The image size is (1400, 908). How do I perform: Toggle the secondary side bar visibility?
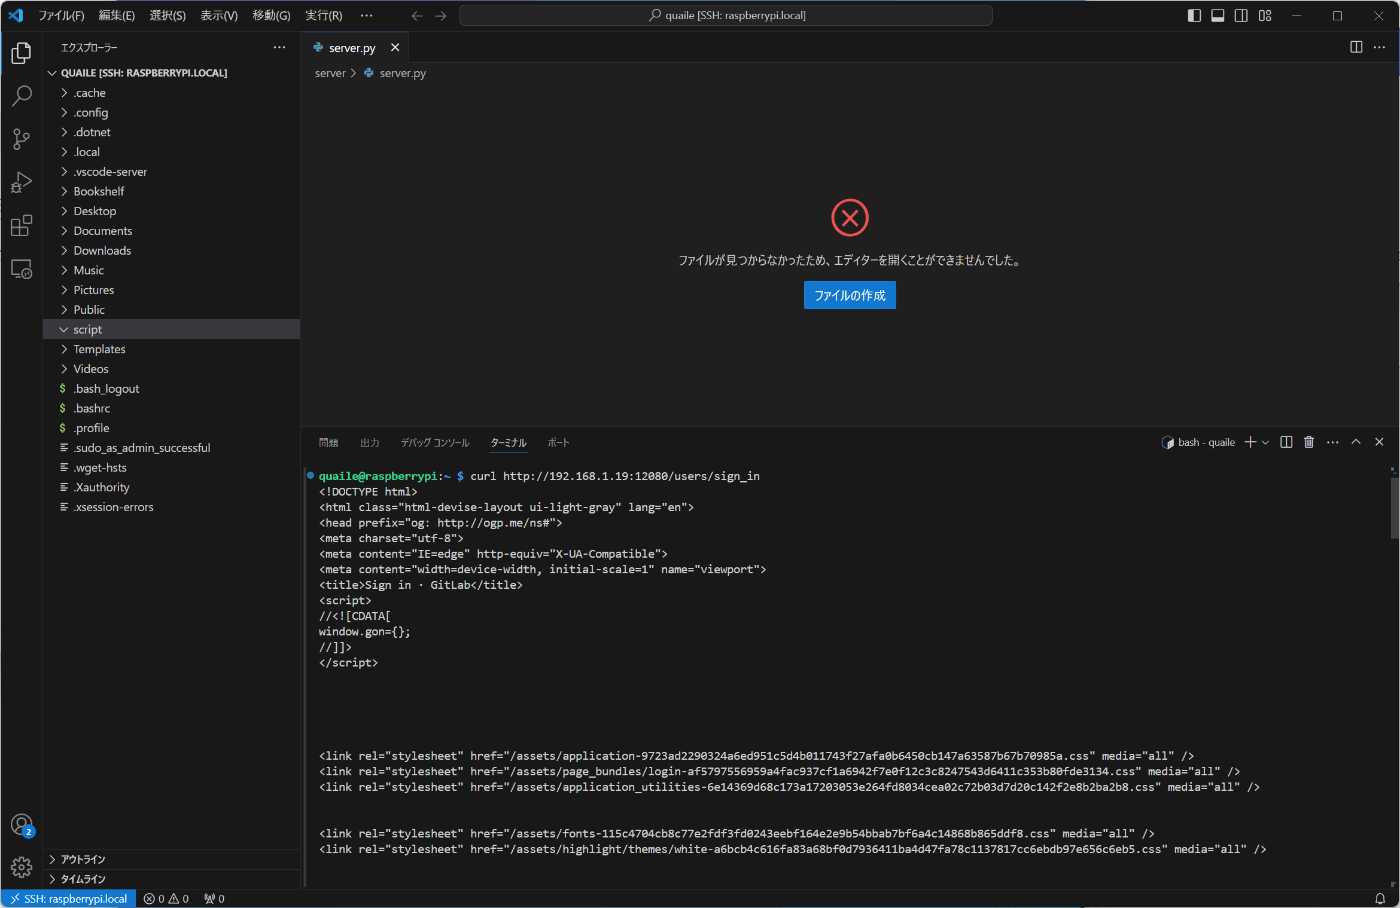(1241, 16)
